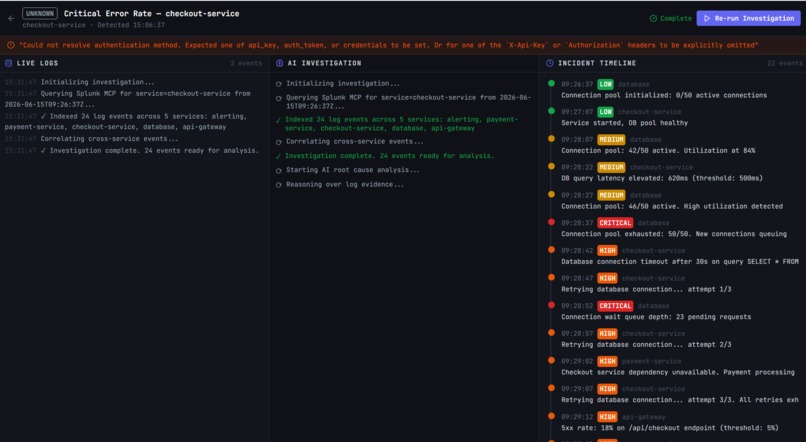Viewport: 806px width, 442px height.
Task: Click 'Retrying database connection... attempt 3/3' entry
Action: [680, 401]
